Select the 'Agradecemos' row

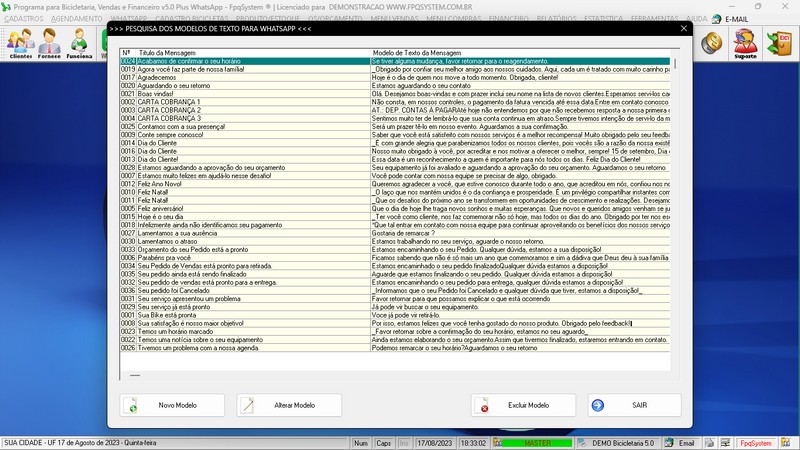(395, 78)
